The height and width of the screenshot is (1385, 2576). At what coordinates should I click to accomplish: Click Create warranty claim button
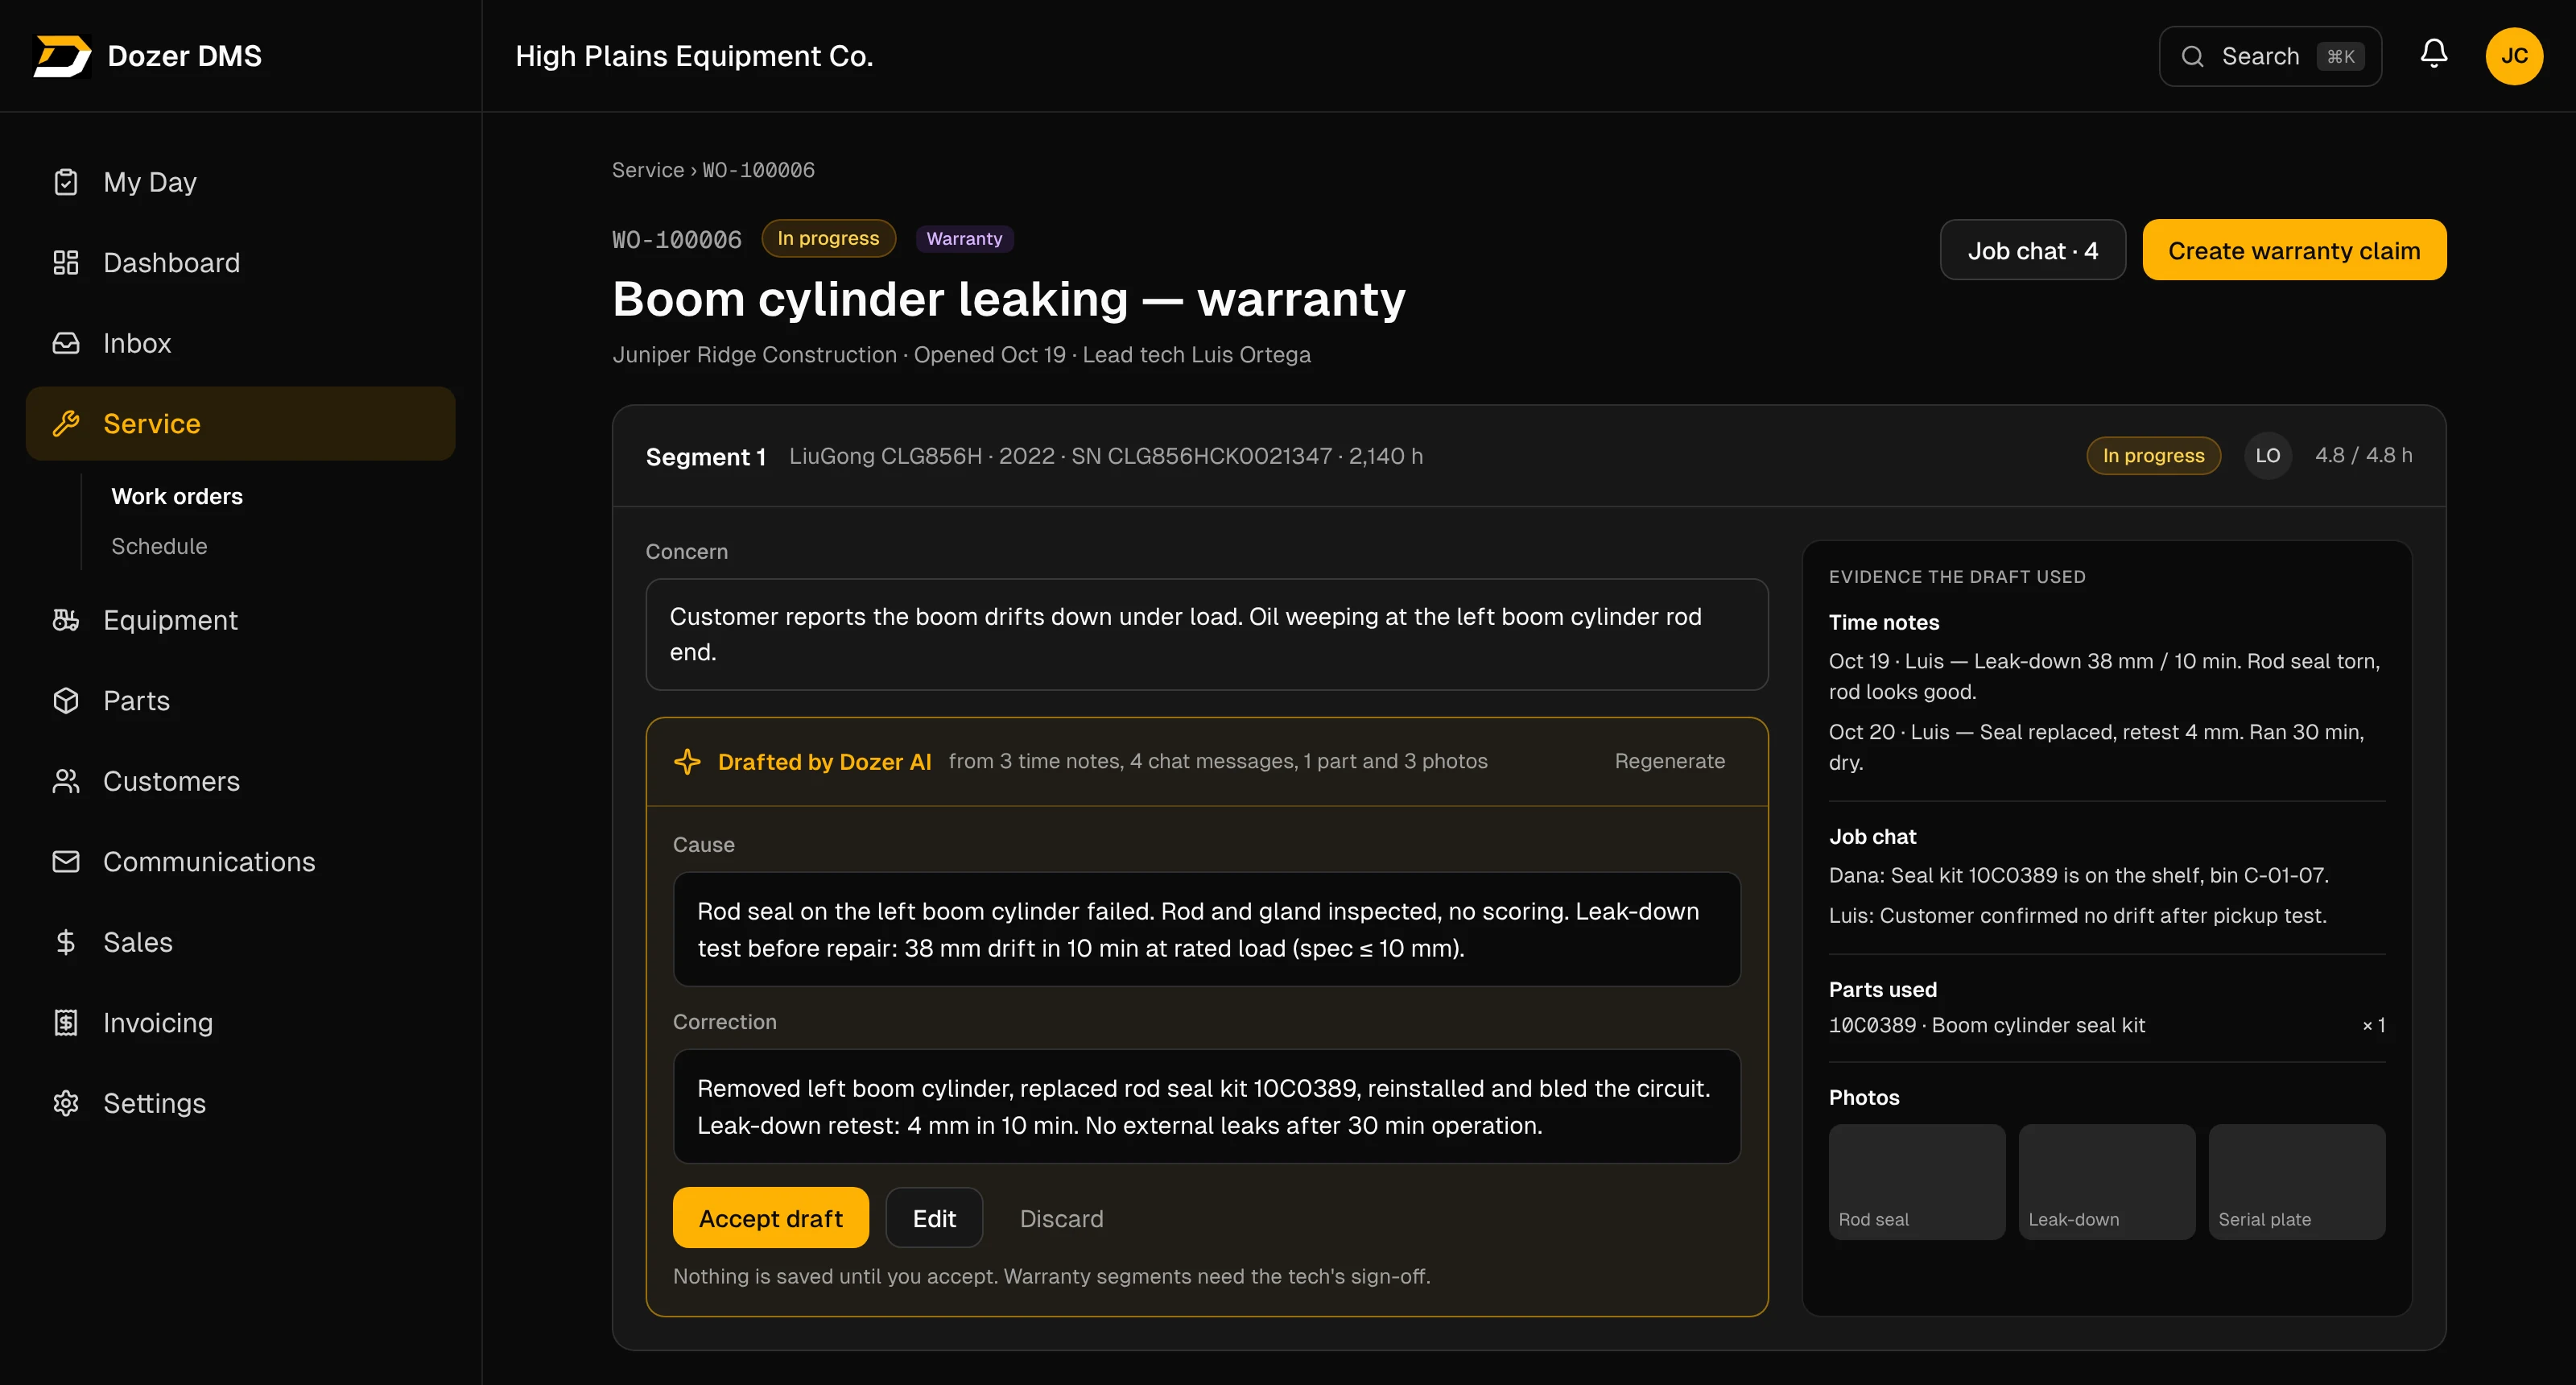[2294, 250]
